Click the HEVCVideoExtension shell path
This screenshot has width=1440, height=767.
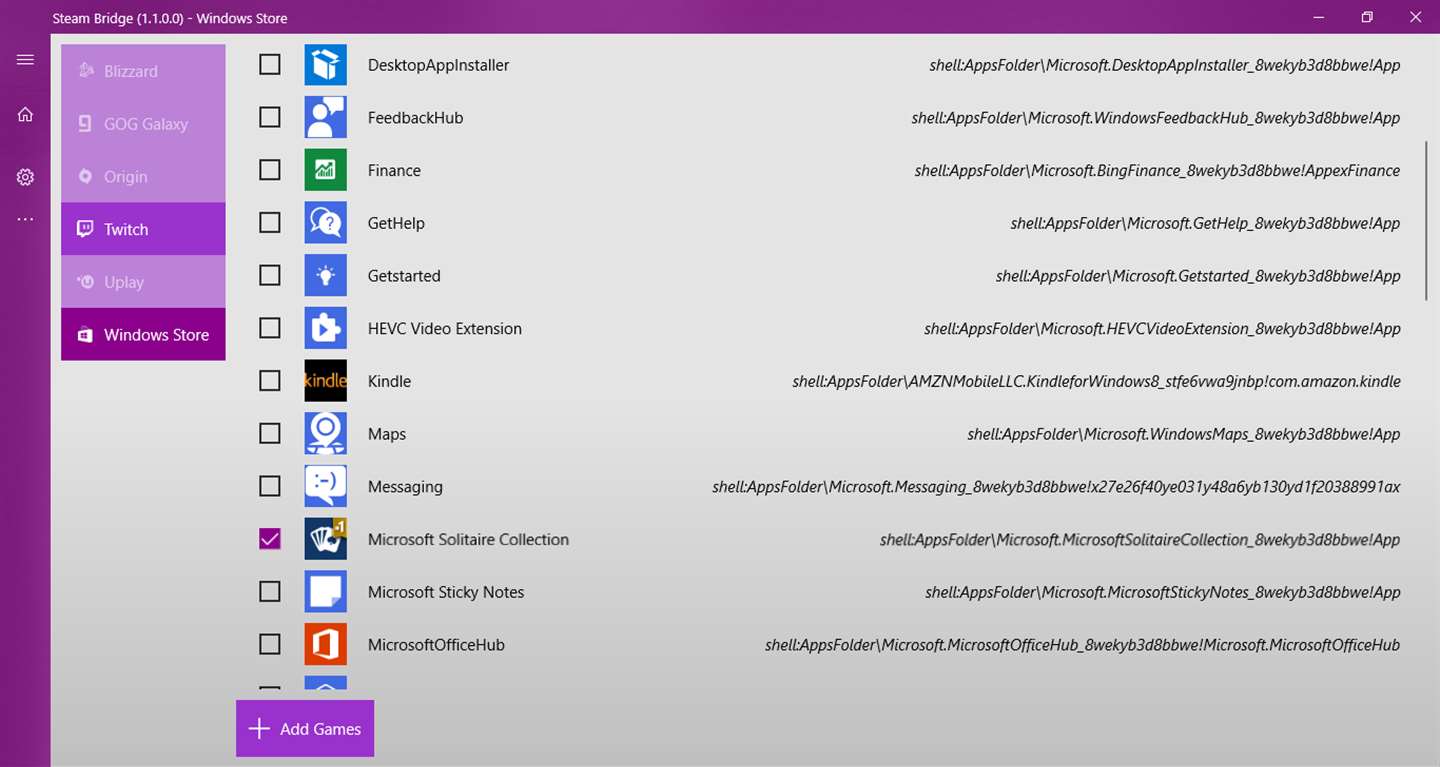tap(1162, 328)
